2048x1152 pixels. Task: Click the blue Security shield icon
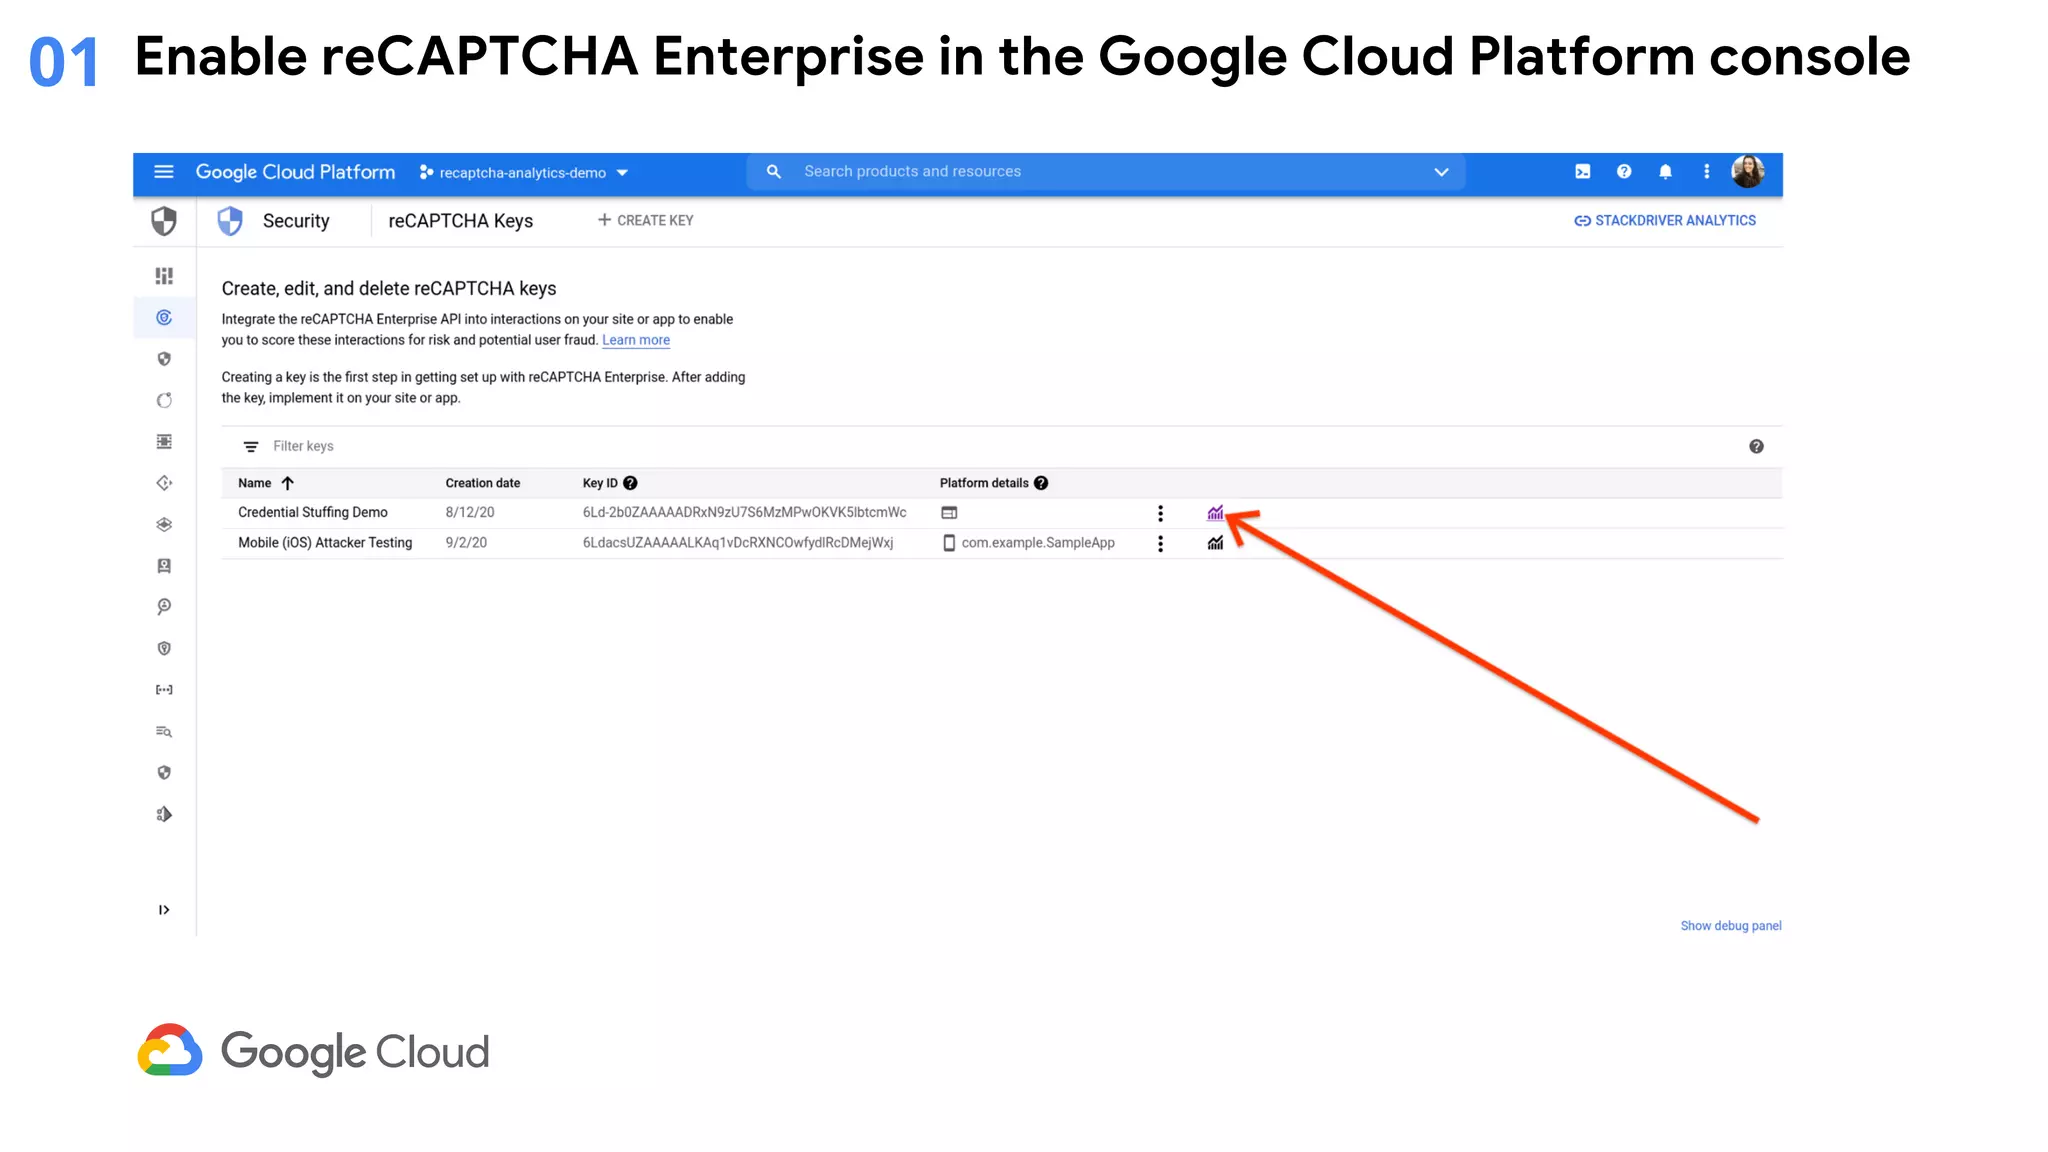[x=230, y=221]
